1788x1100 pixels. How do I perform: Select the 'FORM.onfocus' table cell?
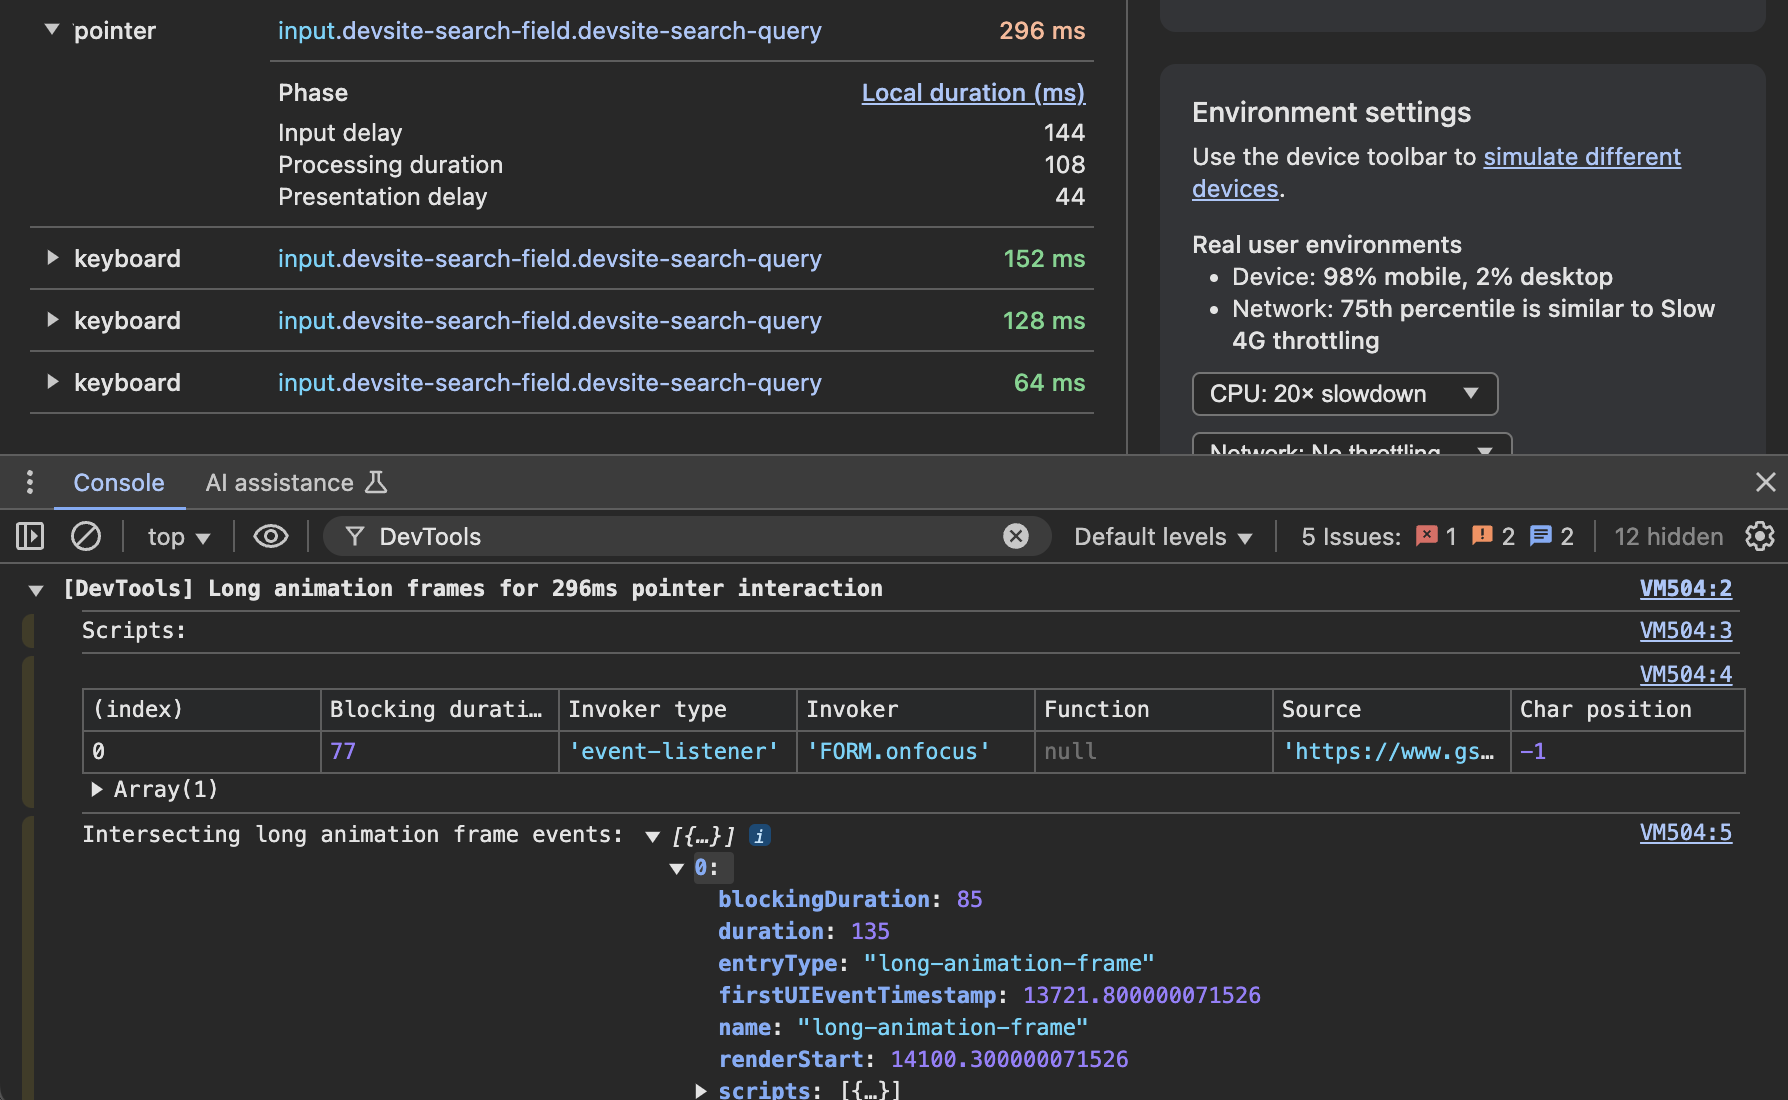(915, 752)
